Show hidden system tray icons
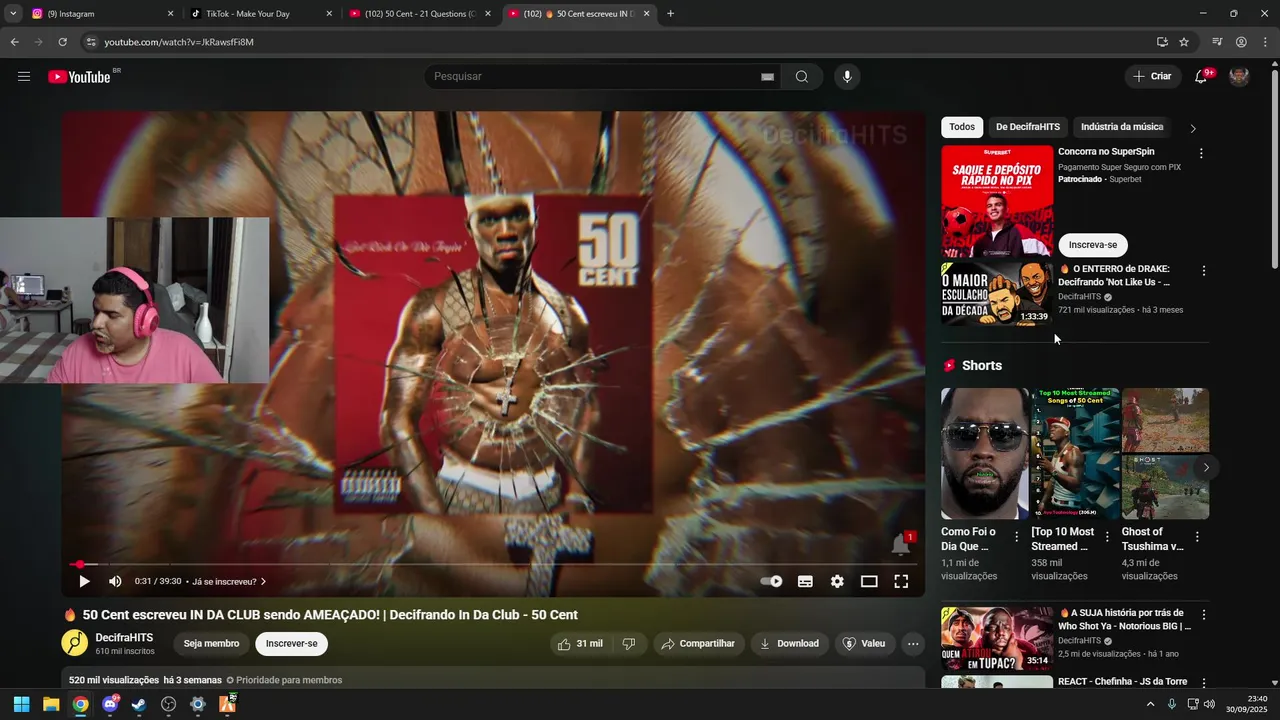 pyautogui.click(x=1150, y=704)
